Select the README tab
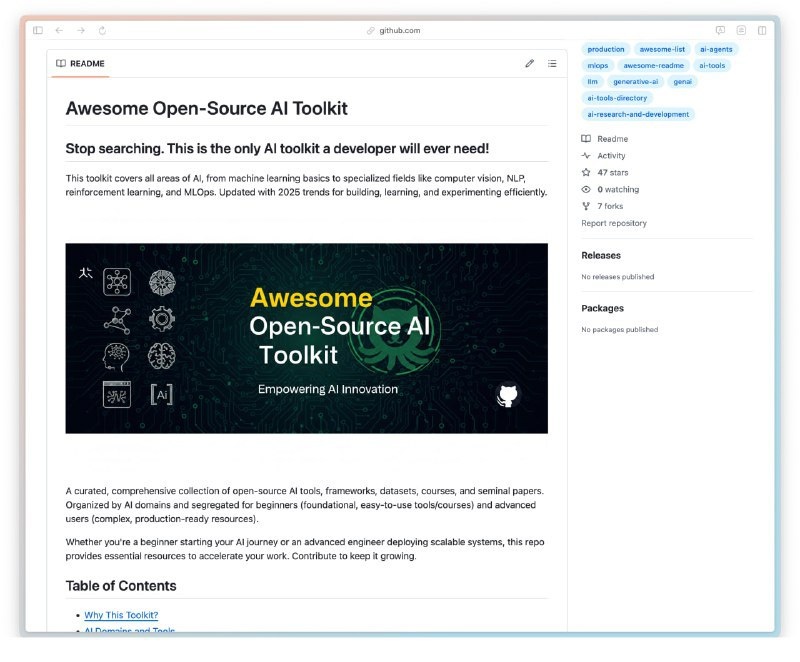The height and width of the screenshot is (662, 800). click(80, 64)
